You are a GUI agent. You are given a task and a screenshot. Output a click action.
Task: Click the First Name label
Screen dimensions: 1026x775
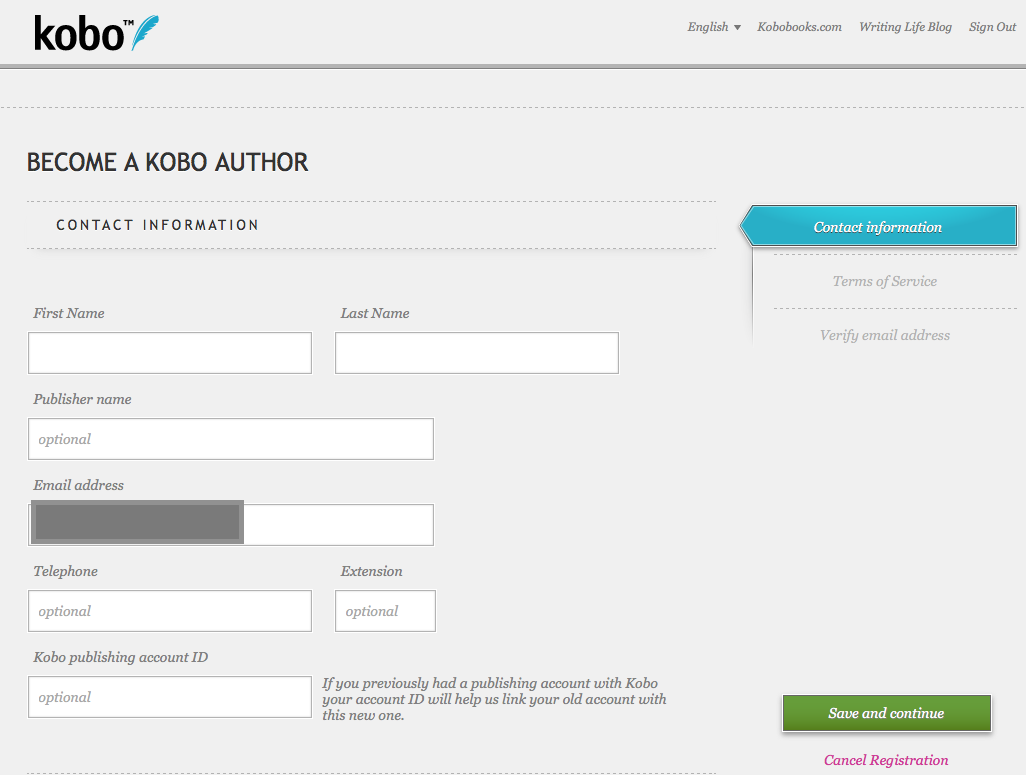click(69, 314)
